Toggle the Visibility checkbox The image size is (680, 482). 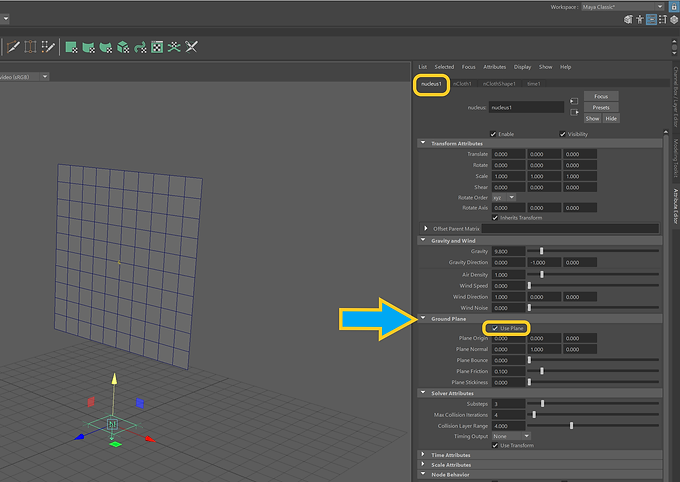click(562, 134)
